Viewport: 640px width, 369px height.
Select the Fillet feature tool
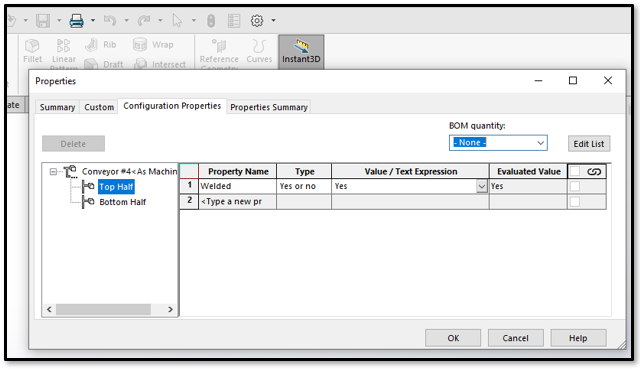pos(33,51)
